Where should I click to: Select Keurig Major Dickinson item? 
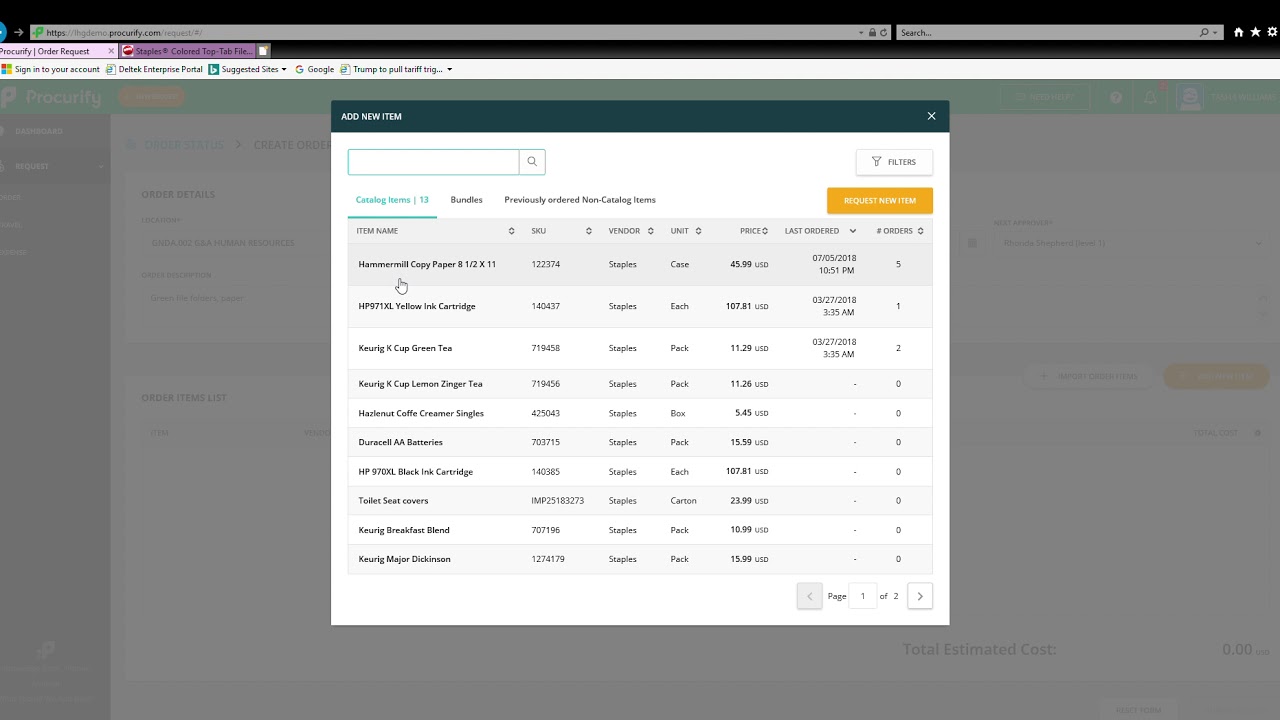pos(404,559)
